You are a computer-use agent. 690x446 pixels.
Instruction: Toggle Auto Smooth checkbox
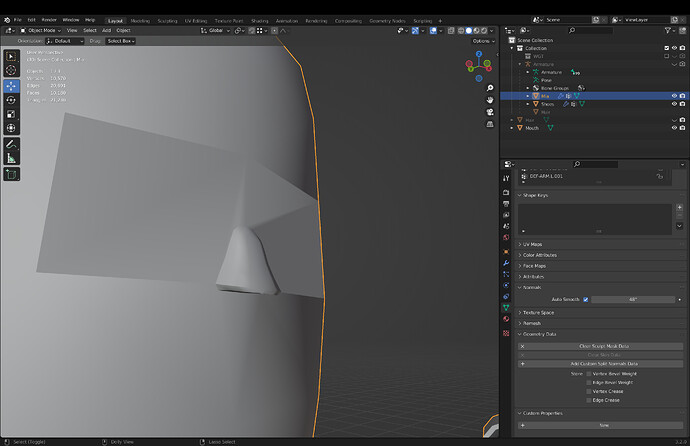click(586, 300)
